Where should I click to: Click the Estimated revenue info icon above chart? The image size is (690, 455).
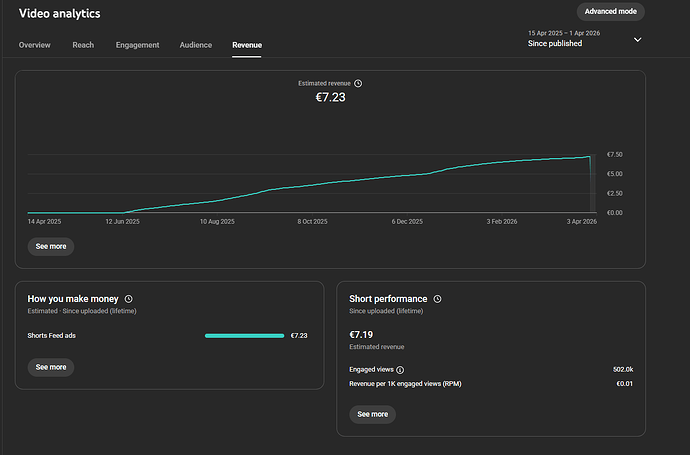tap(358, 84)
